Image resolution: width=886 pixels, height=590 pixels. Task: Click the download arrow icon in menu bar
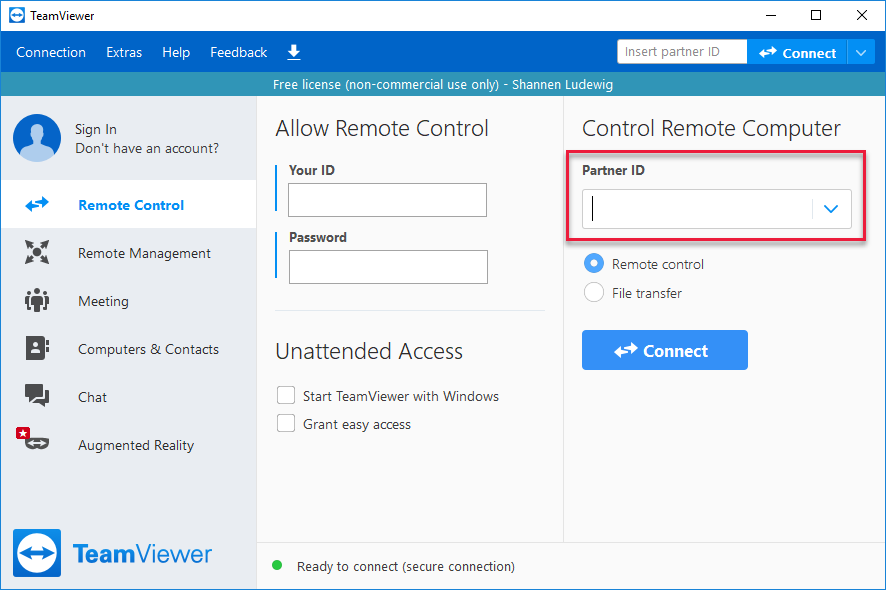tap(294, 53)
